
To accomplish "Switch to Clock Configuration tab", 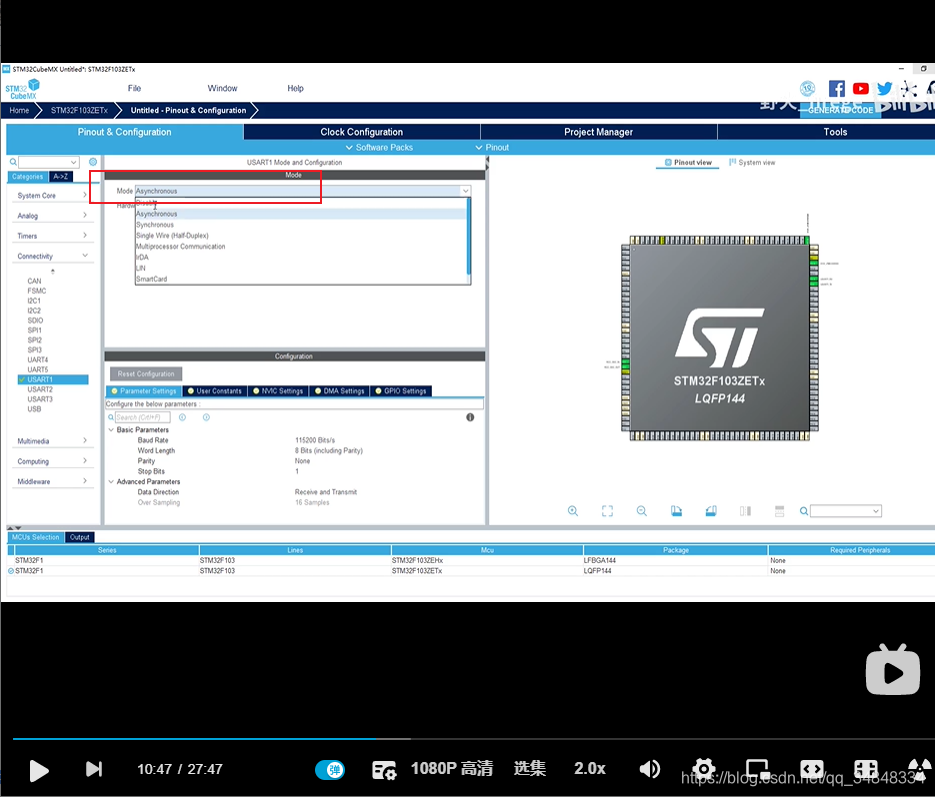I will pos(361,132).
